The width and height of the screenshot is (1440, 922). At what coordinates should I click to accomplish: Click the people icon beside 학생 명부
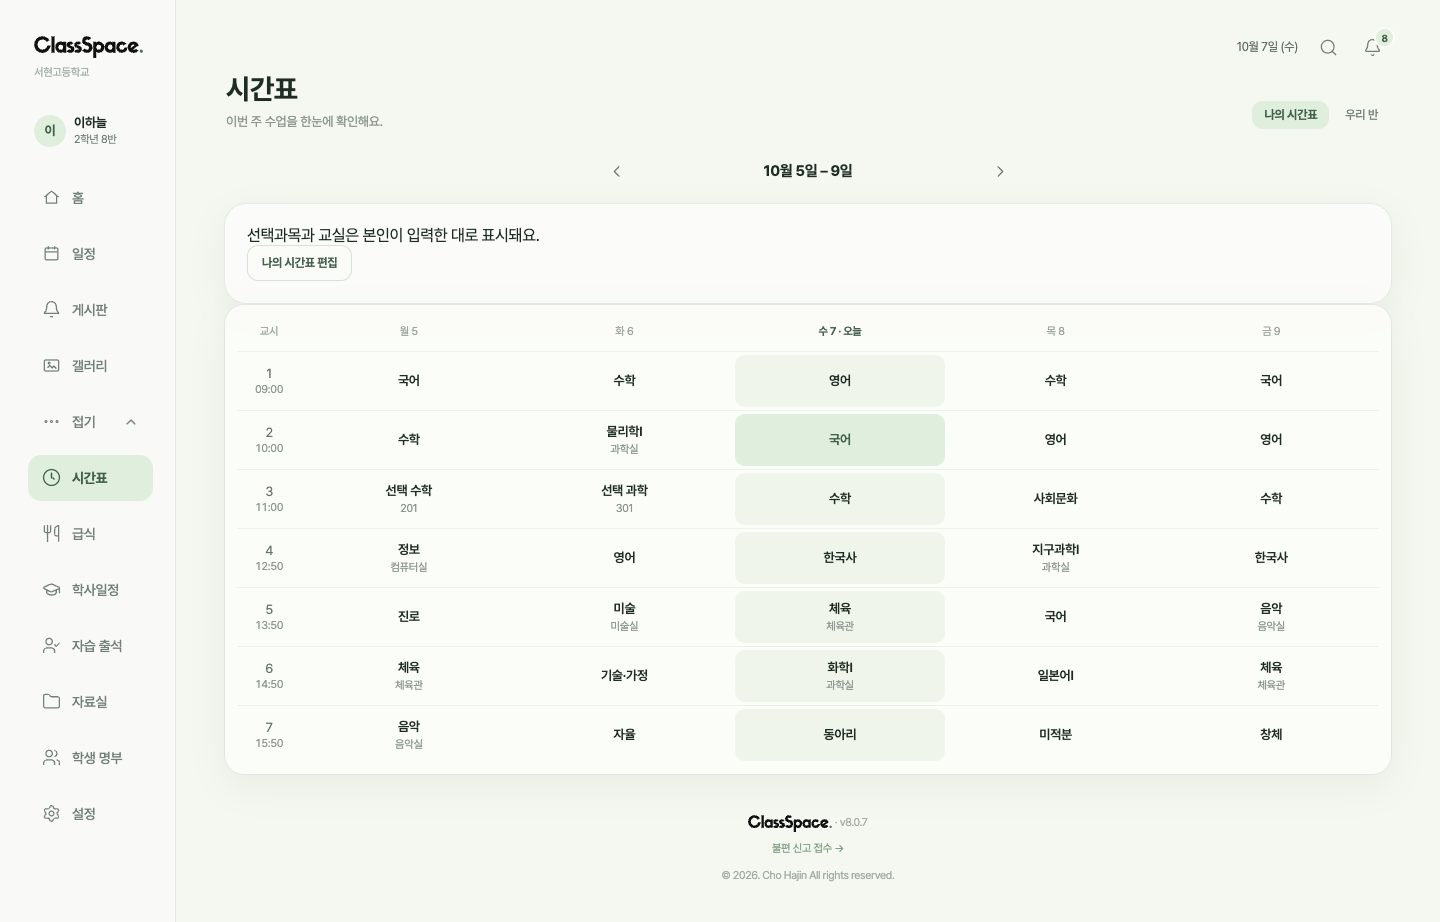click(51, 757)
